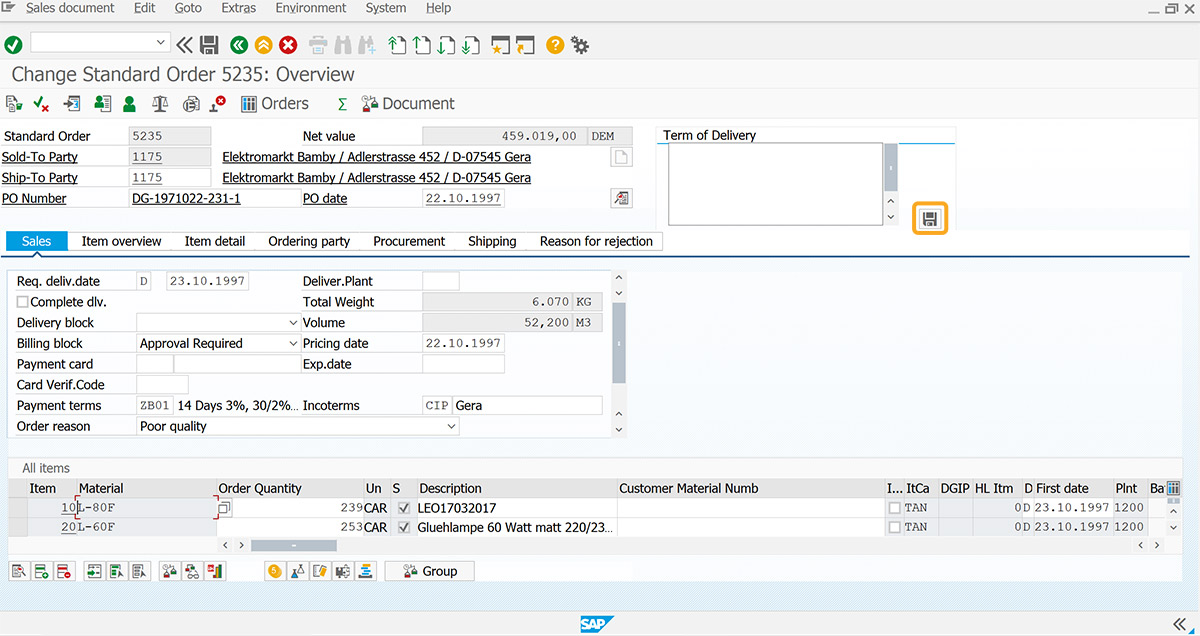This screenshot has width=1200, height=636.
Task: Open the Order reason dropdown
Action: (451, 427)
